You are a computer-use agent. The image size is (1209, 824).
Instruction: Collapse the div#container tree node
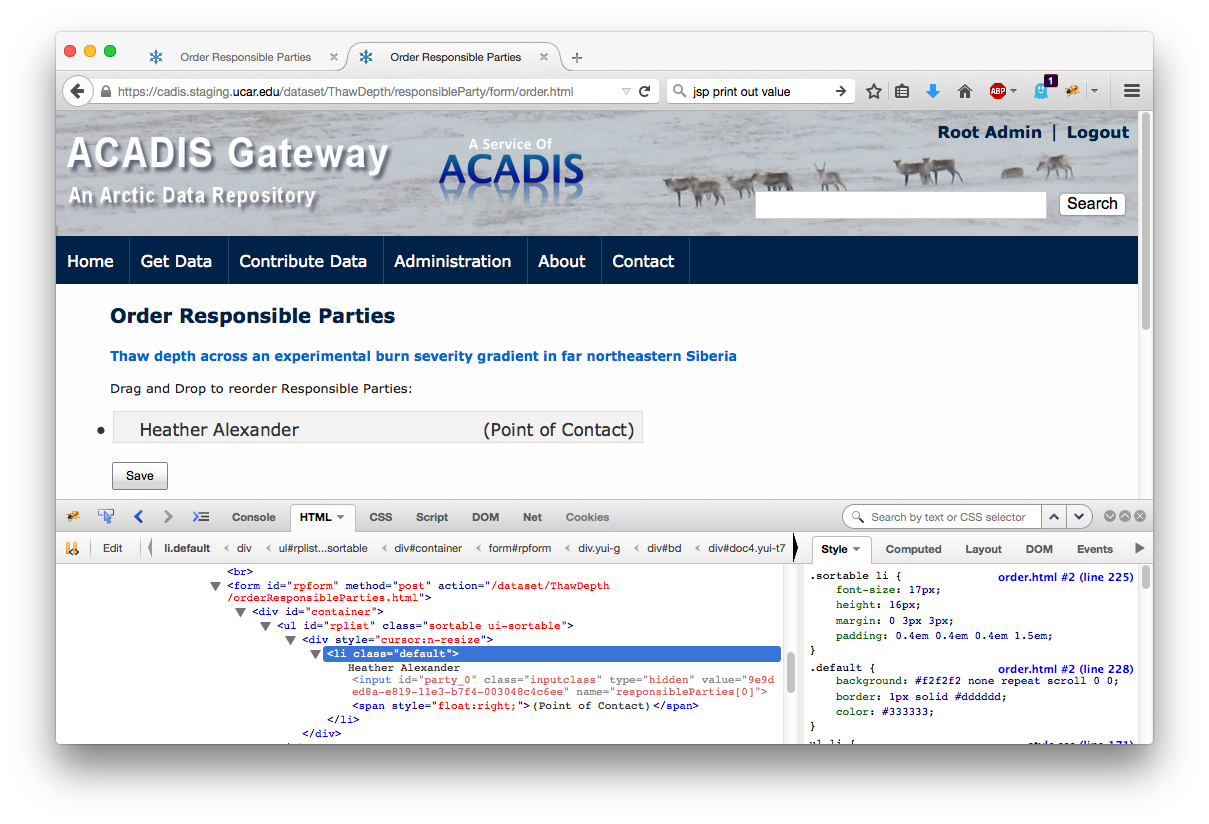click(241, 613)
